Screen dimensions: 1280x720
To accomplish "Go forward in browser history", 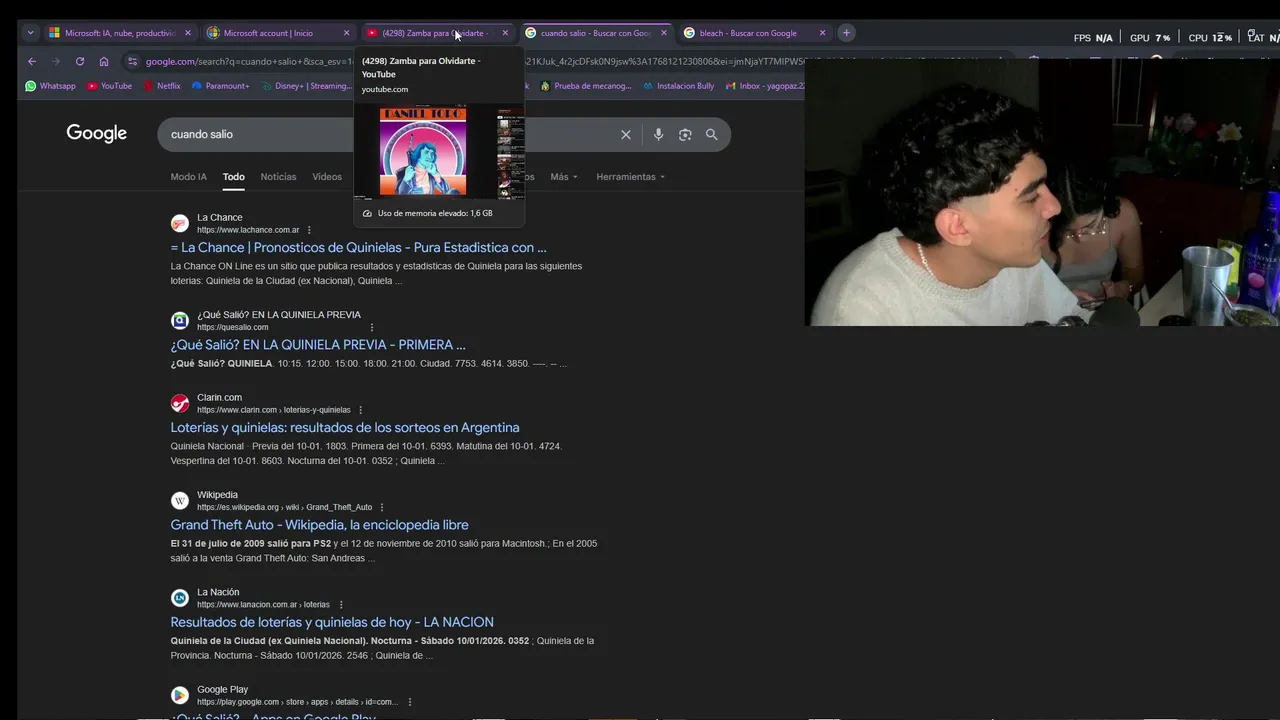I will tap(56, 61).
